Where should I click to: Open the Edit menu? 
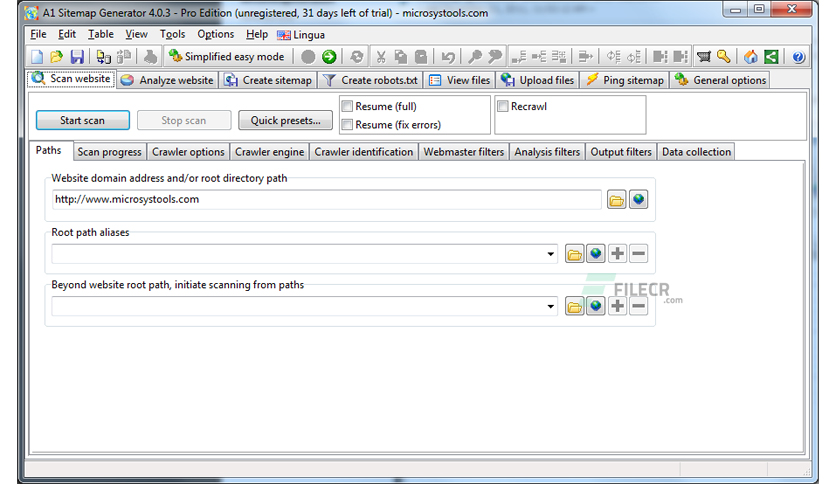67,34
